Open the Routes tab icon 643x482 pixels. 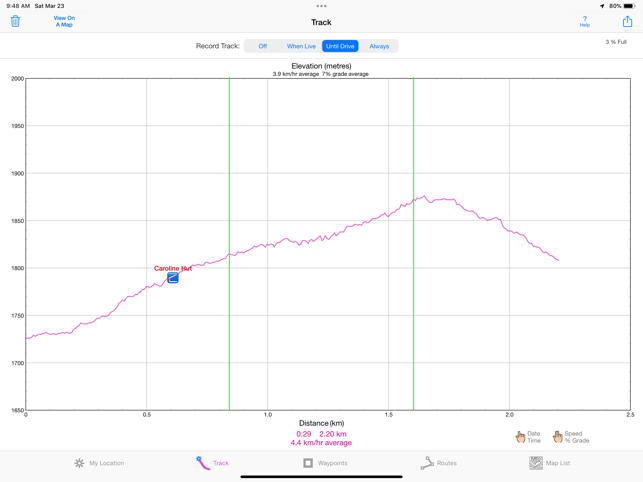(427, 463)
